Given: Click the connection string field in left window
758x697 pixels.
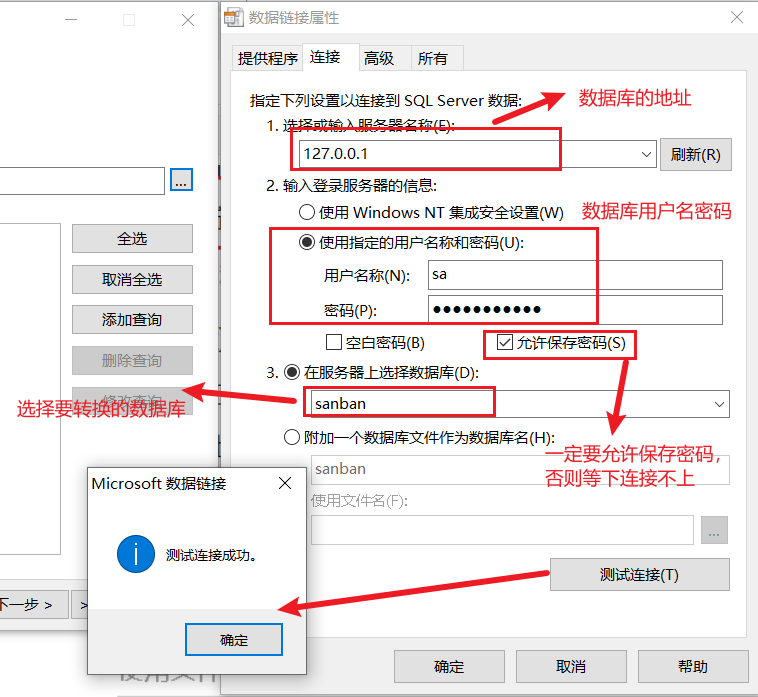Looking at the screenshot, I should pos(82,181).
